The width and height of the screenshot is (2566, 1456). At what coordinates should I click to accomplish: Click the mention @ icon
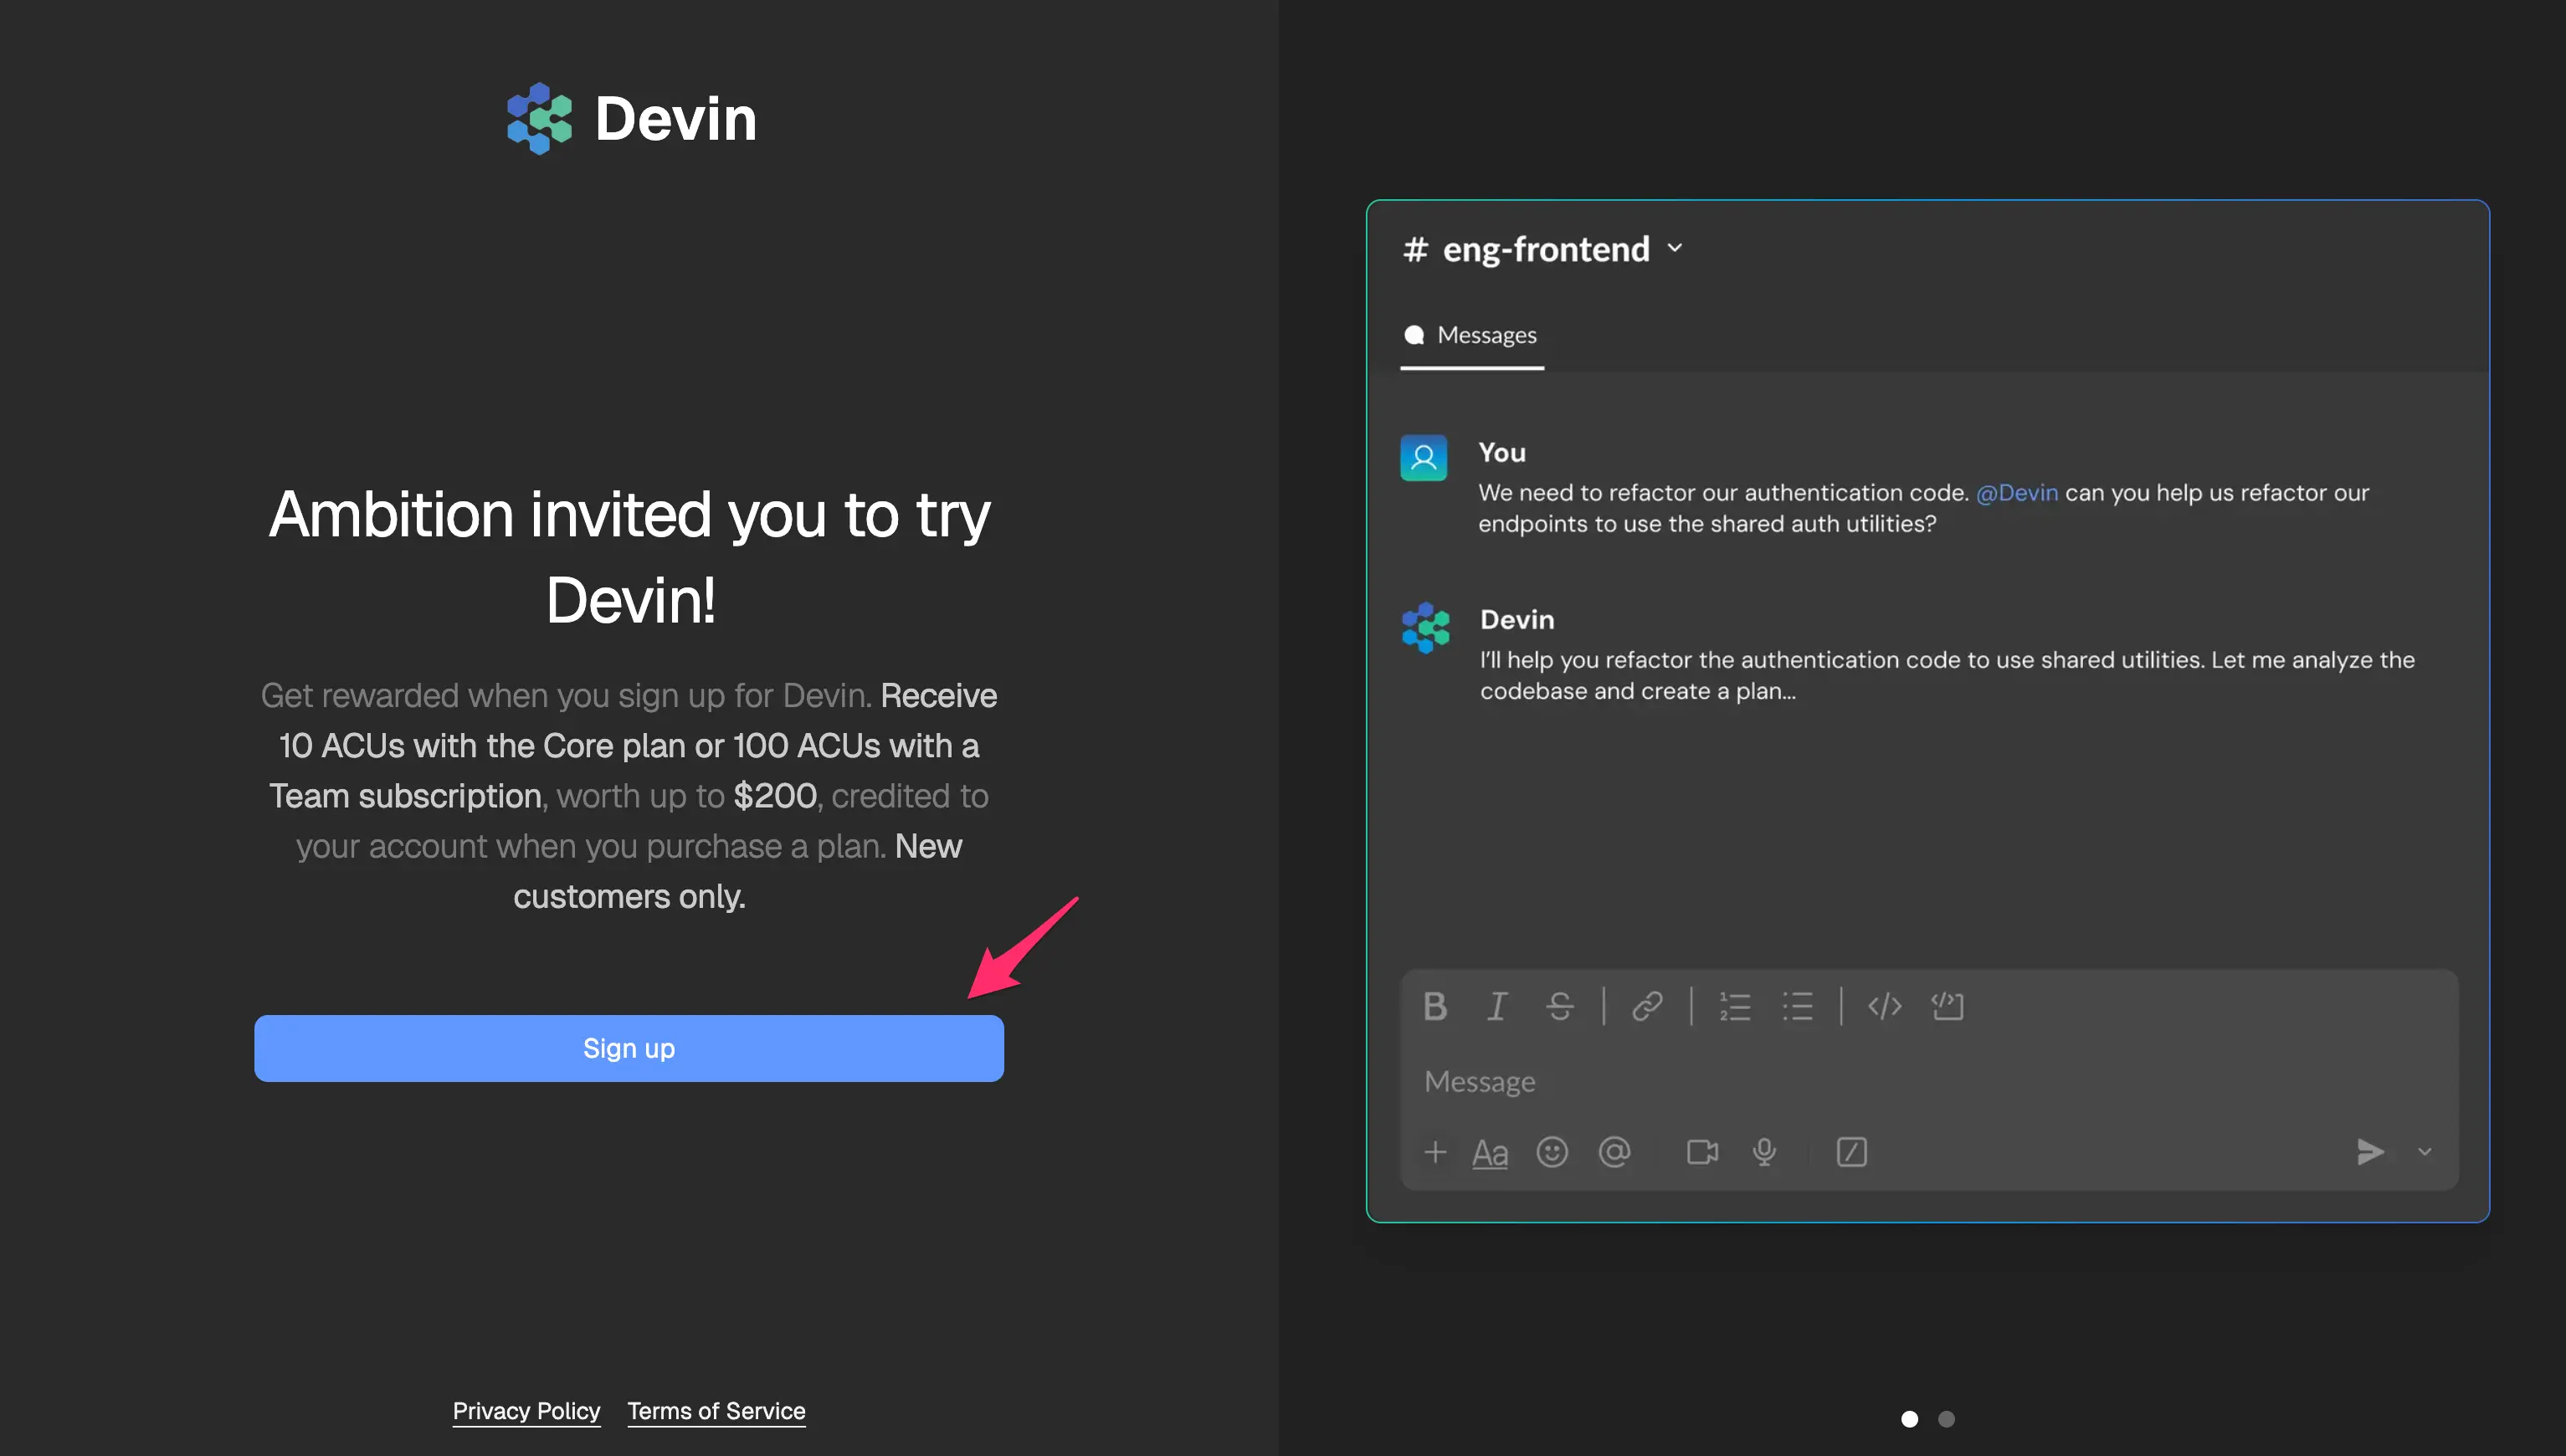(x=1614, y=1152)
